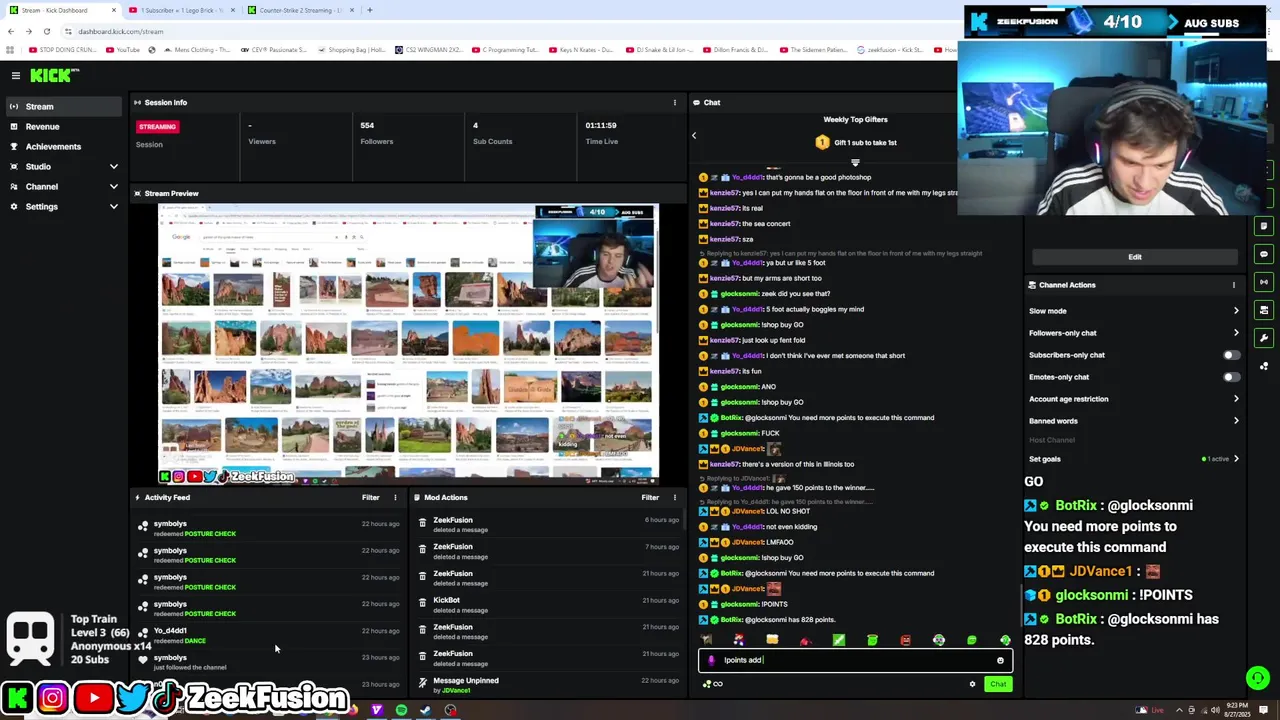Click Kick icon in bottom social overlay
The height and width of the screenshot is (720, 1280).
coord(17,697)
